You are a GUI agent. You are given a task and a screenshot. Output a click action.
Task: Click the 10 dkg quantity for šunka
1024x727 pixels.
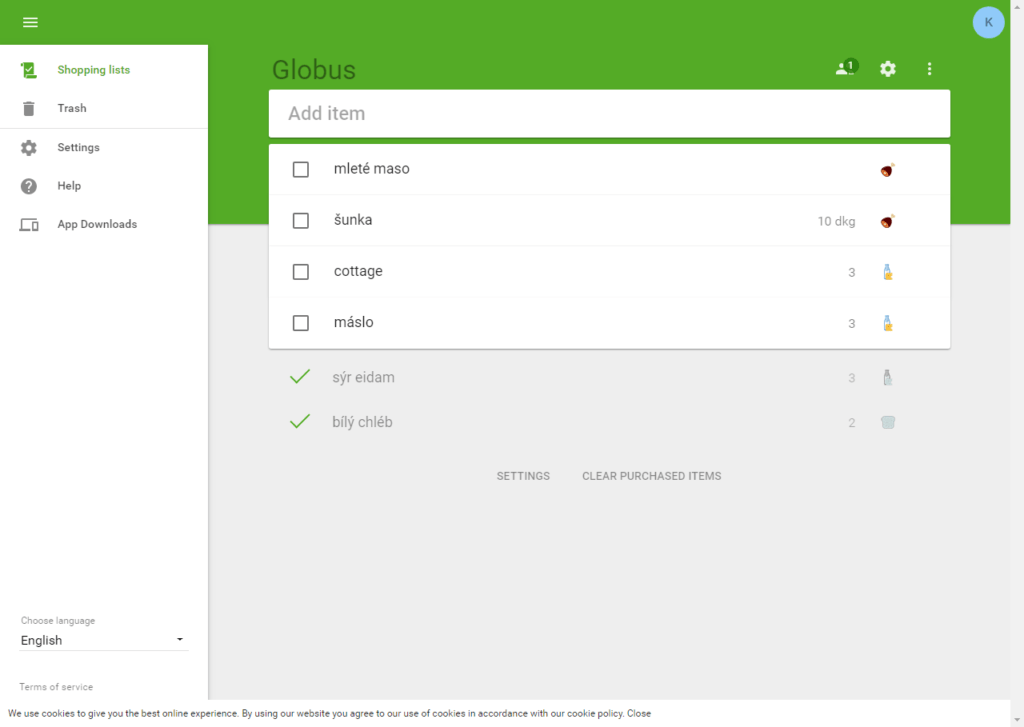tap(836, 221)
